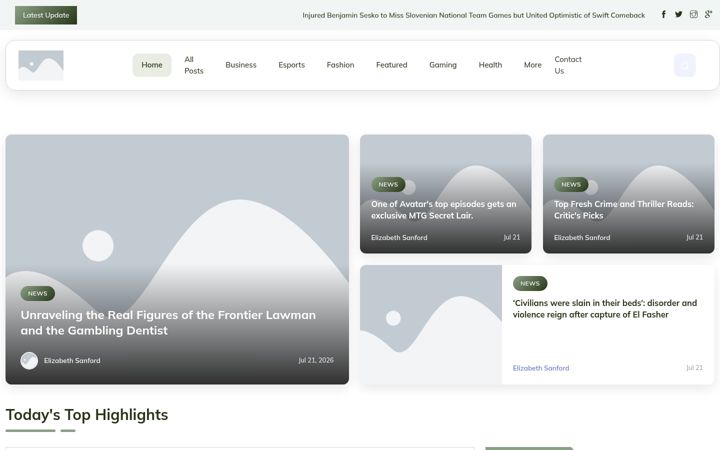The image size is (720, 450).
Task: Click NEWS tag on Crime Thriller card
Action: click(x=571, y=185)
